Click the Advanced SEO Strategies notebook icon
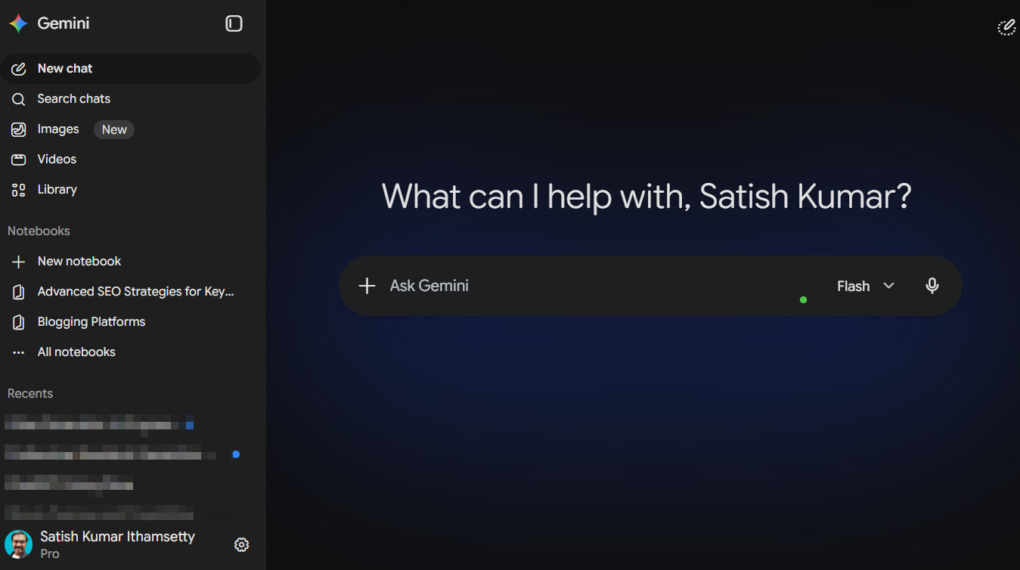The height and width of the screenshot is (570, 1020). coord(18,292)
